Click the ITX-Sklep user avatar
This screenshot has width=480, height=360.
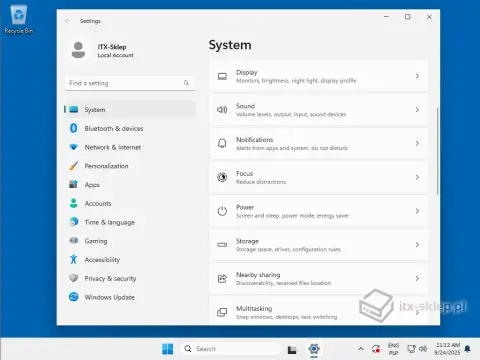78,50
